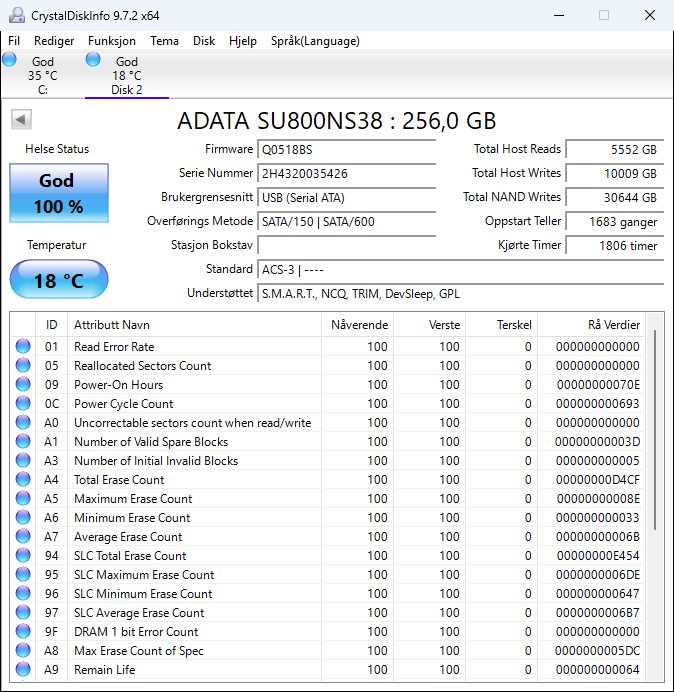674x692 pixels.
Task: Click status orb for Minimum Erase Count
Action: pos(23,517)
